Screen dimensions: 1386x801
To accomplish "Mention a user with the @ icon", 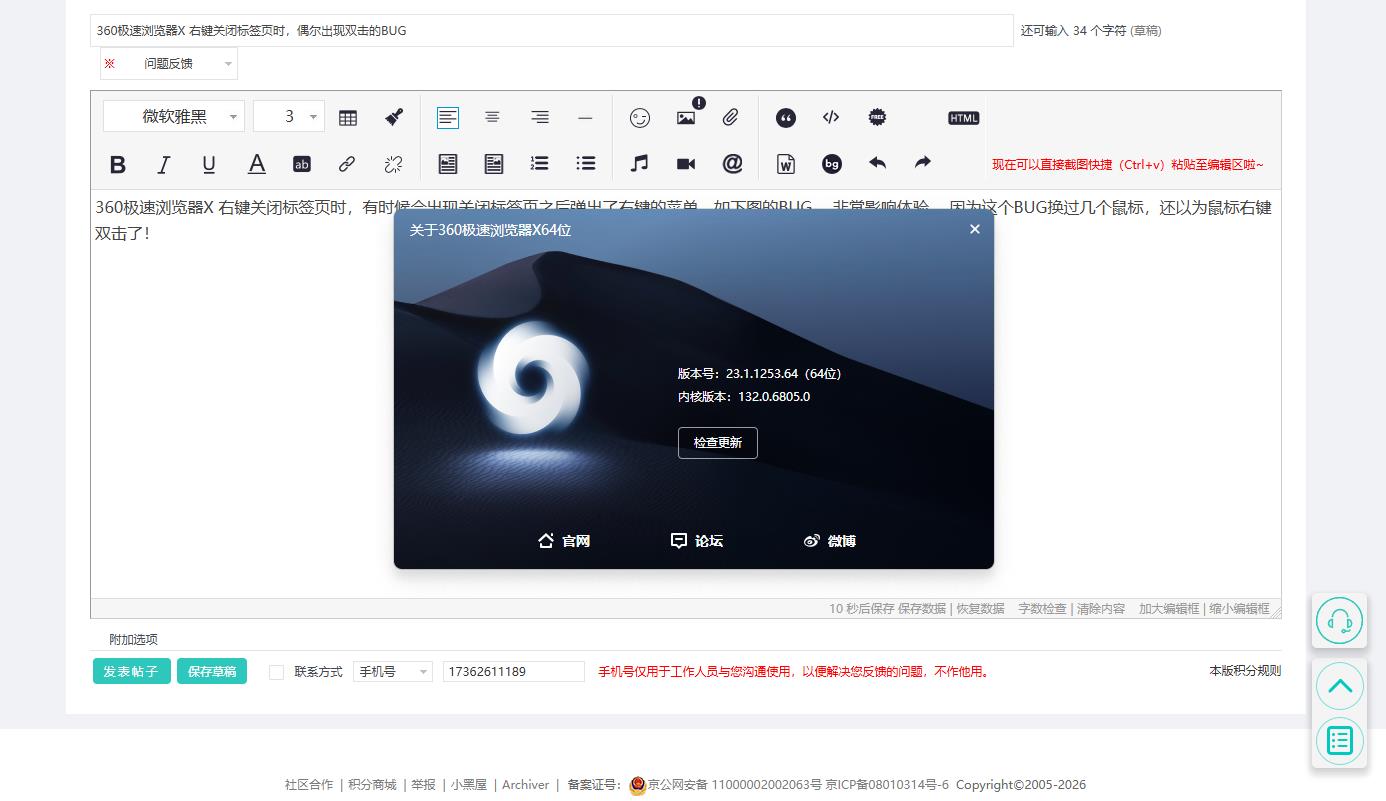I will click(732, 164).
